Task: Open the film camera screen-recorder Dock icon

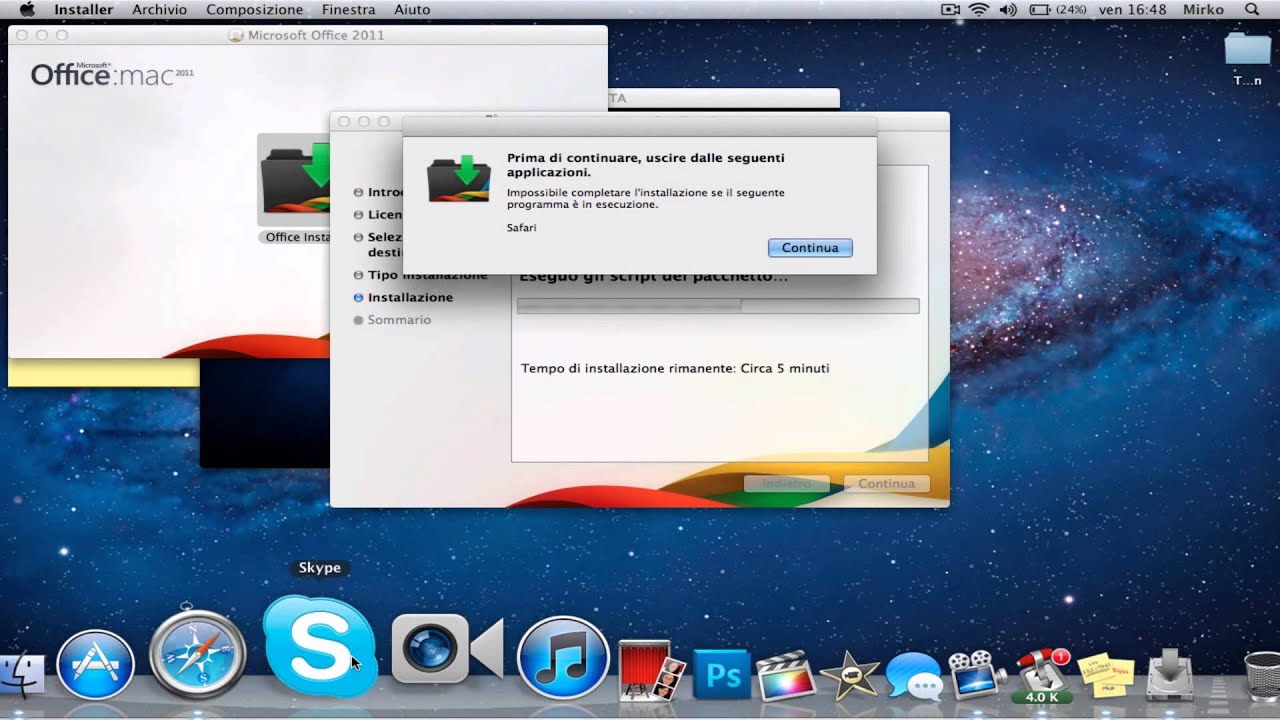Action: 977,675
